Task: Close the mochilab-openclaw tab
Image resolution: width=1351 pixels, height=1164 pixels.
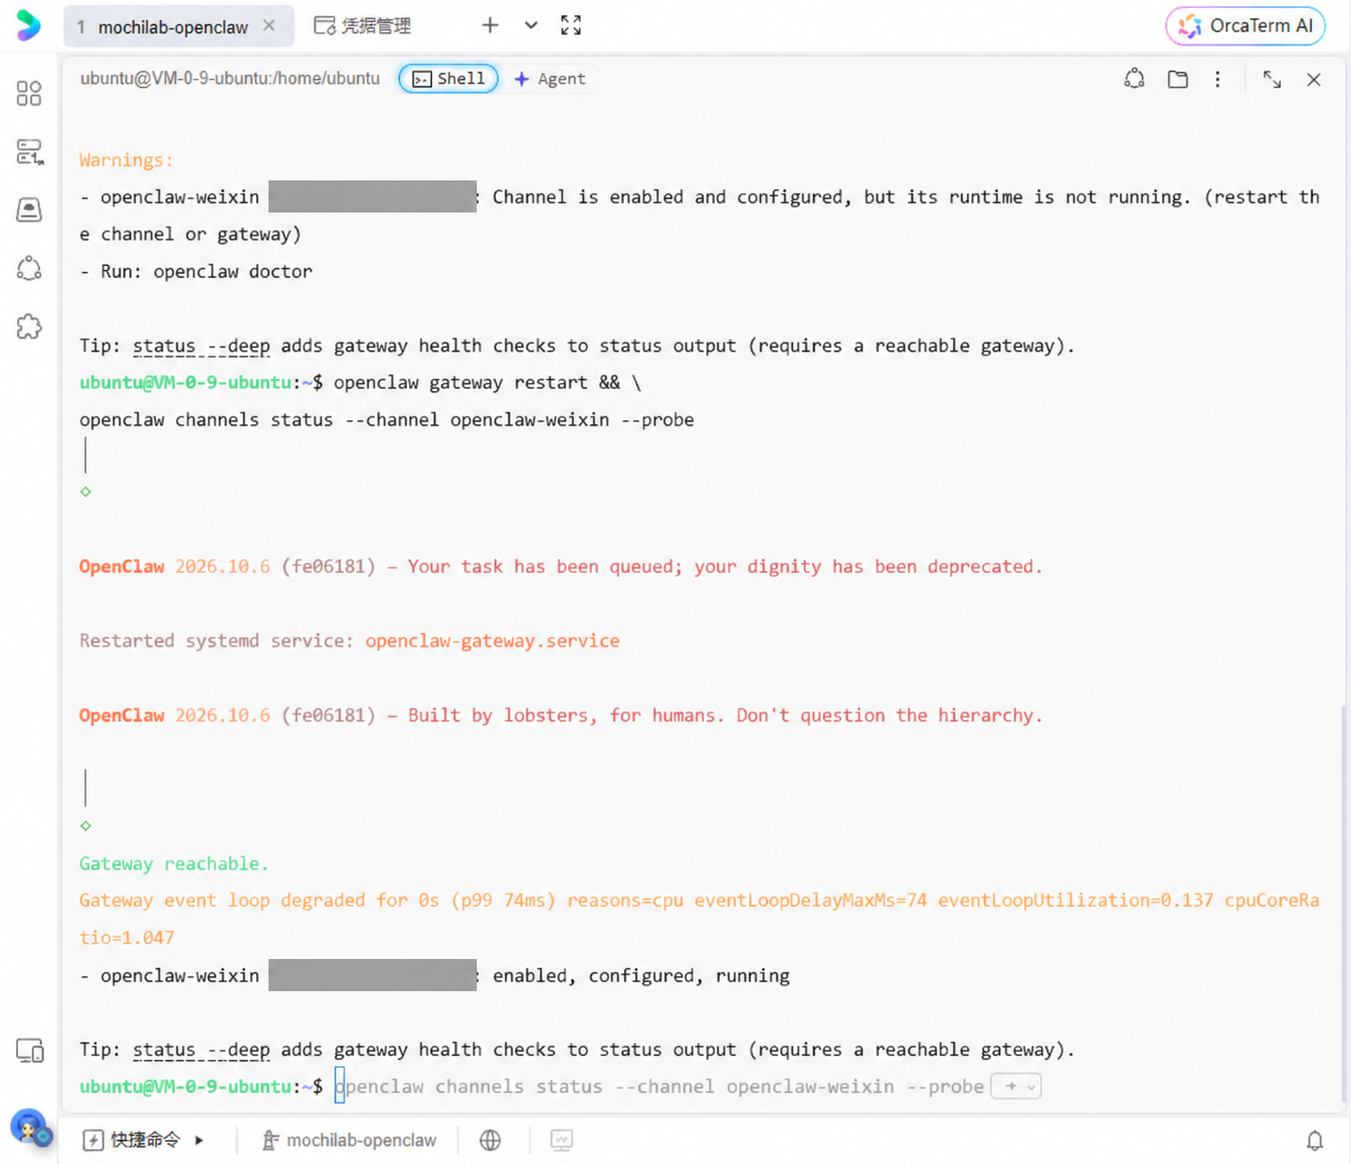Action: (x=269, y=26)
